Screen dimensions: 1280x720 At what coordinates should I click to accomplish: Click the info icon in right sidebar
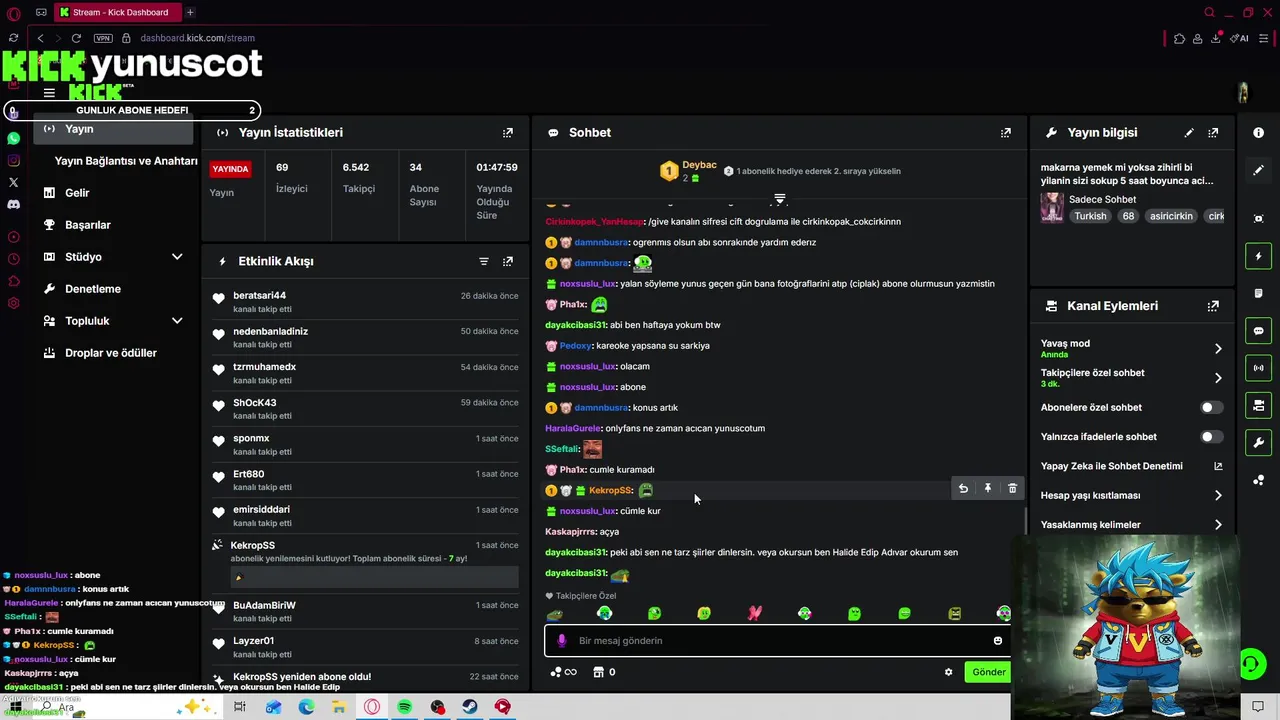pos(1258,133)
